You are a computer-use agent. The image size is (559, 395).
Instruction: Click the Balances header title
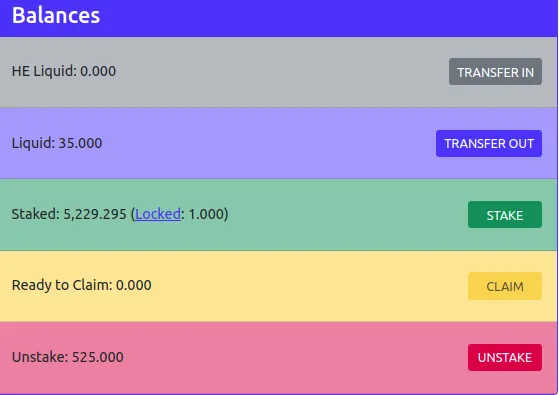pos(56,15)
